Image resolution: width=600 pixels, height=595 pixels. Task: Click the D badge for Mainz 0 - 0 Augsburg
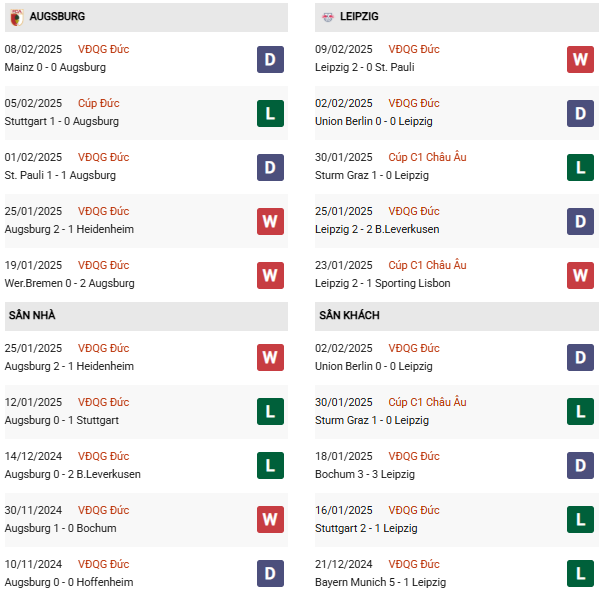pyautogui.click(x=270, y=59)
